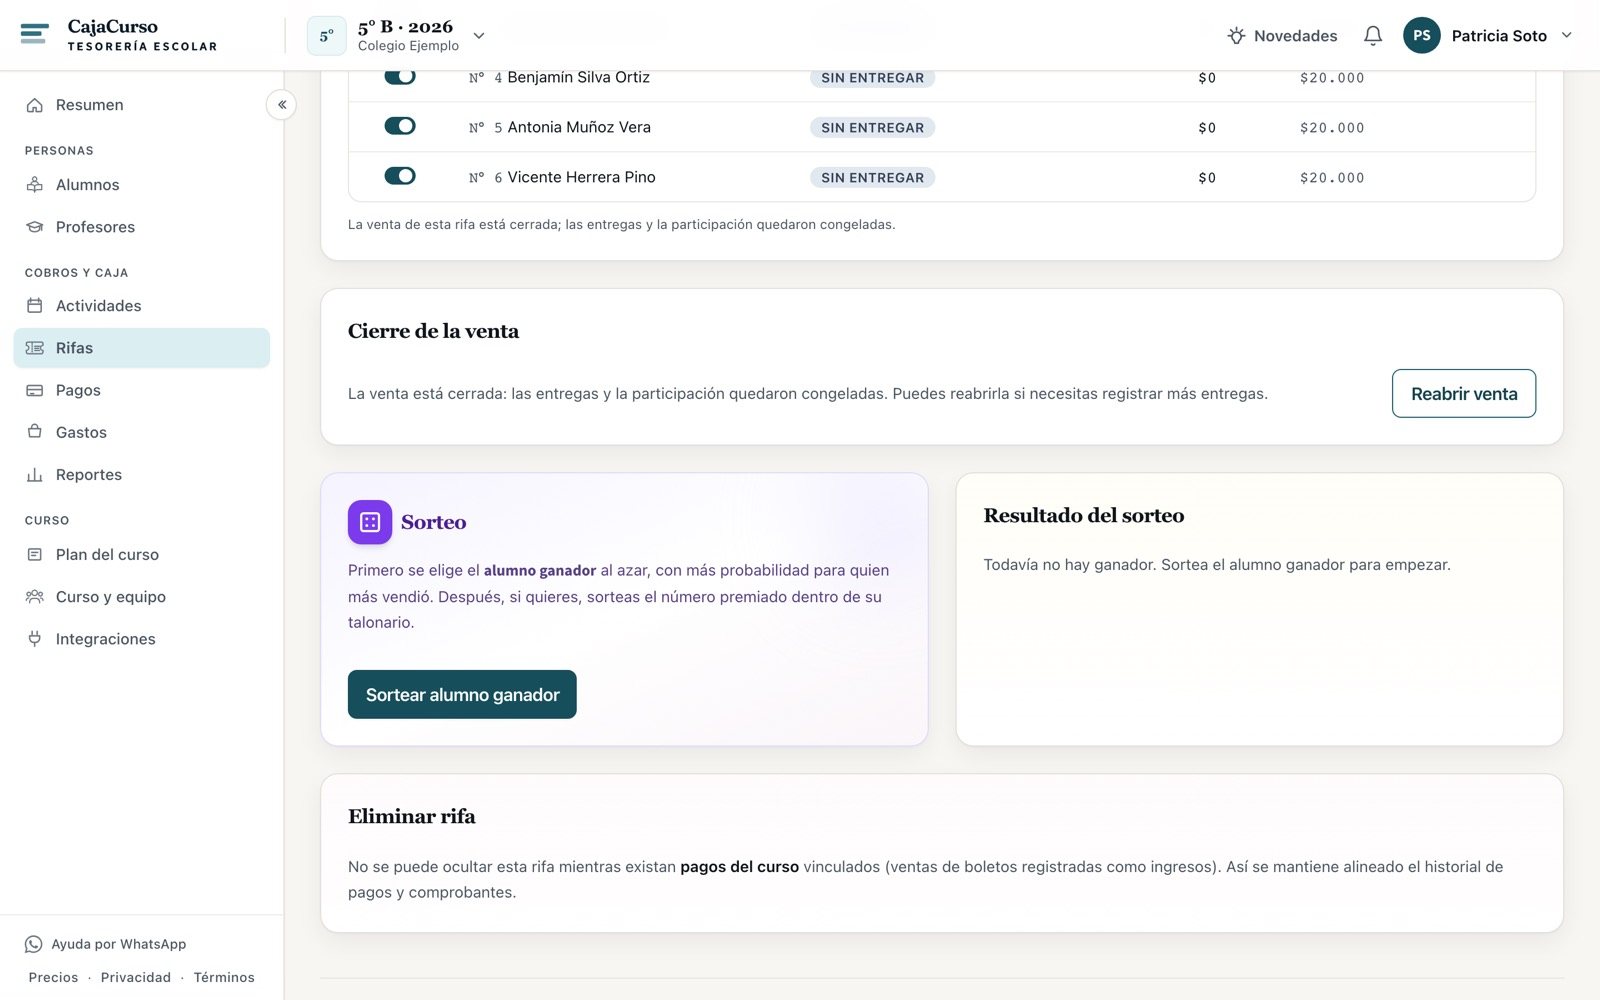Click the Pagos card icon
Image resolution: width=1600 pixels, height=1000 pixels.
[x=35, y=390]
